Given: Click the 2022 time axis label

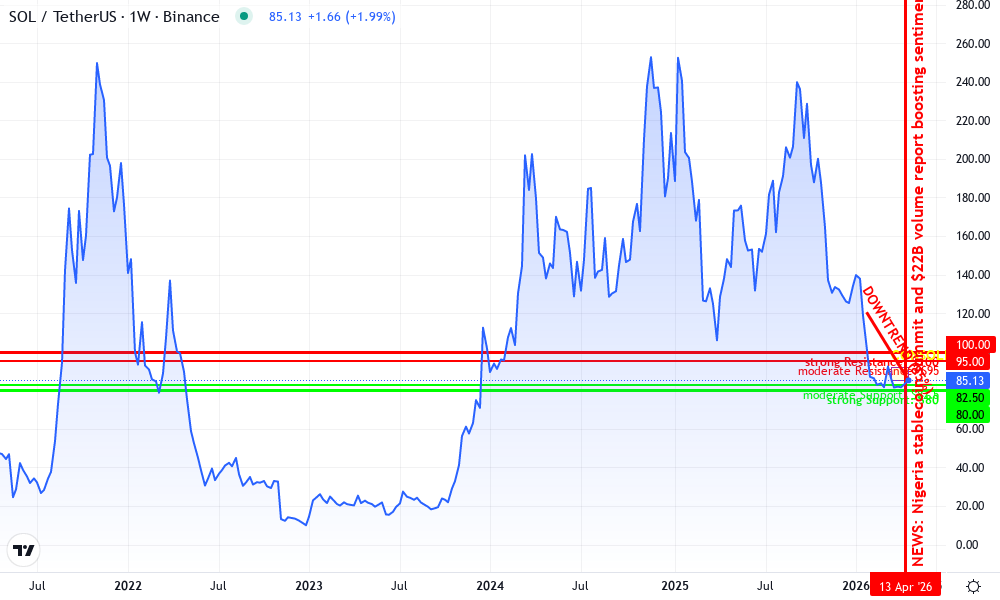Looking at the screenshot, I should click(128, 585).
